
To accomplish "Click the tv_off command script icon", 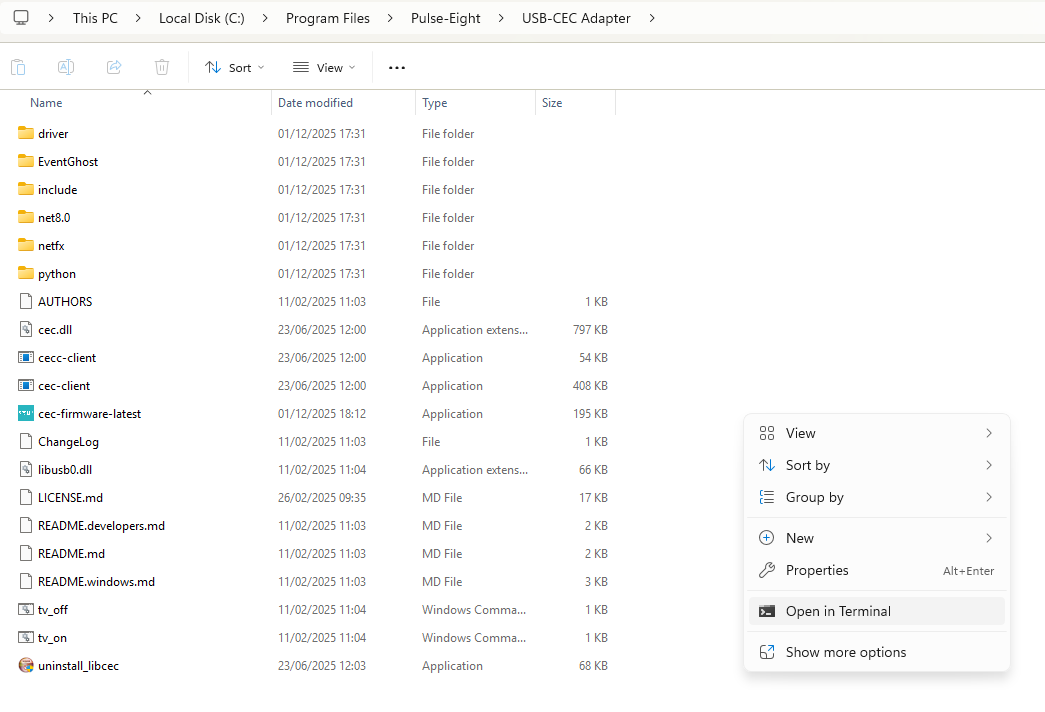I will click(26, 609).
